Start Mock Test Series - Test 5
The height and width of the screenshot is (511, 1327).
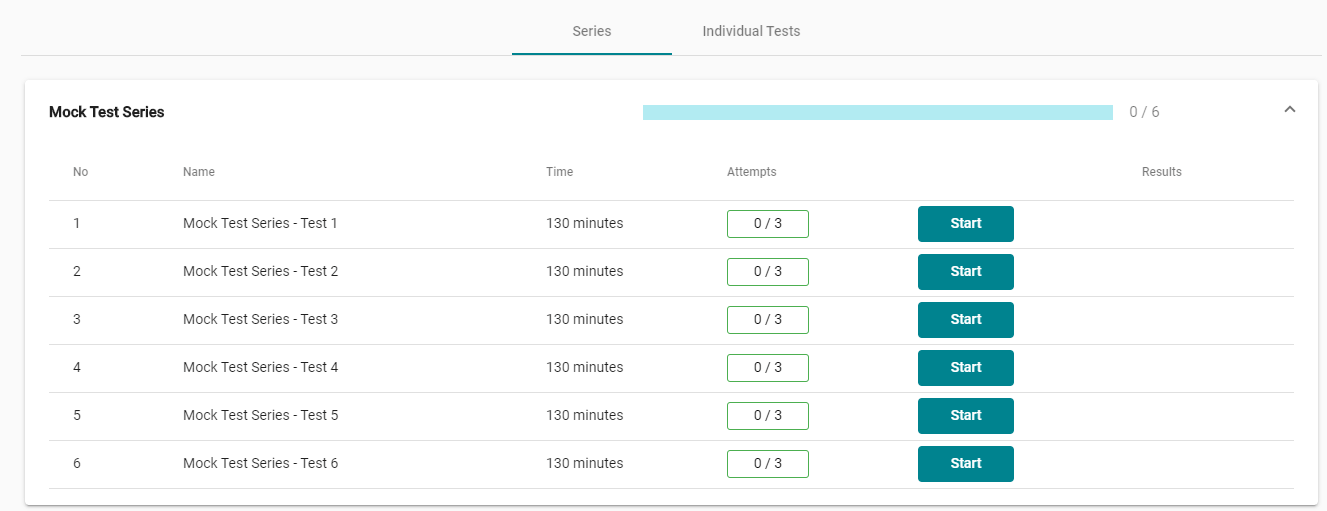(x=965, y=416)
